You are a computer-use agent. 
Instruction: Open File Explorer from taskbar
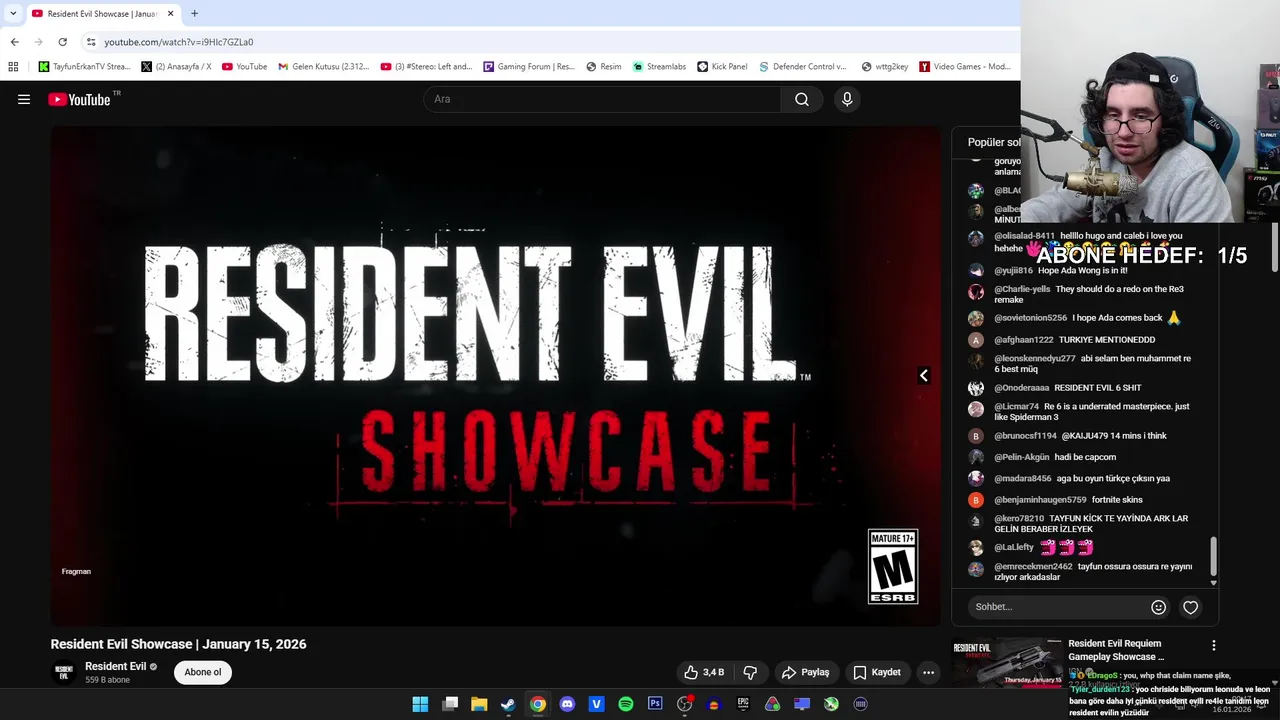click(x=479, y=704)
